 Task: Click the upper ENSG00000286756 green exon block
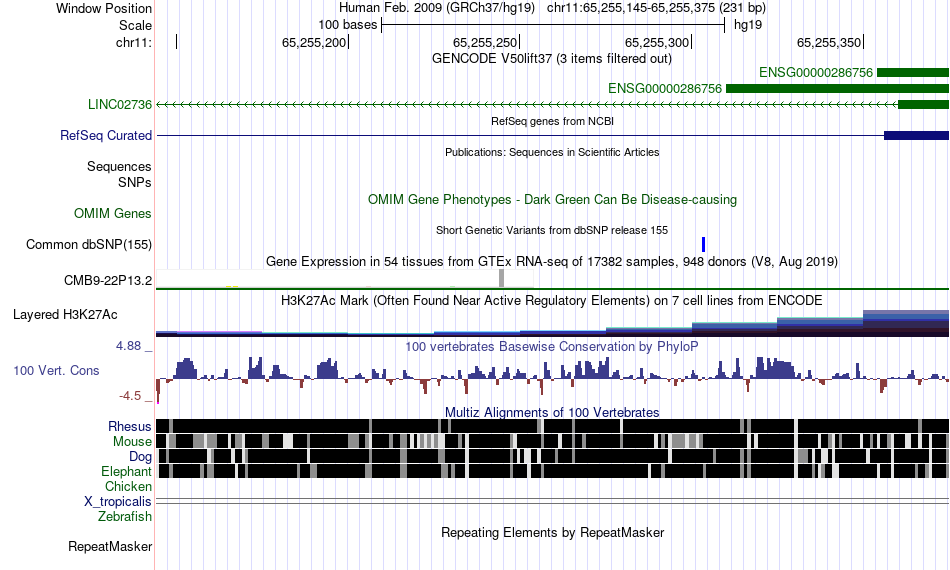click(913, 73)
